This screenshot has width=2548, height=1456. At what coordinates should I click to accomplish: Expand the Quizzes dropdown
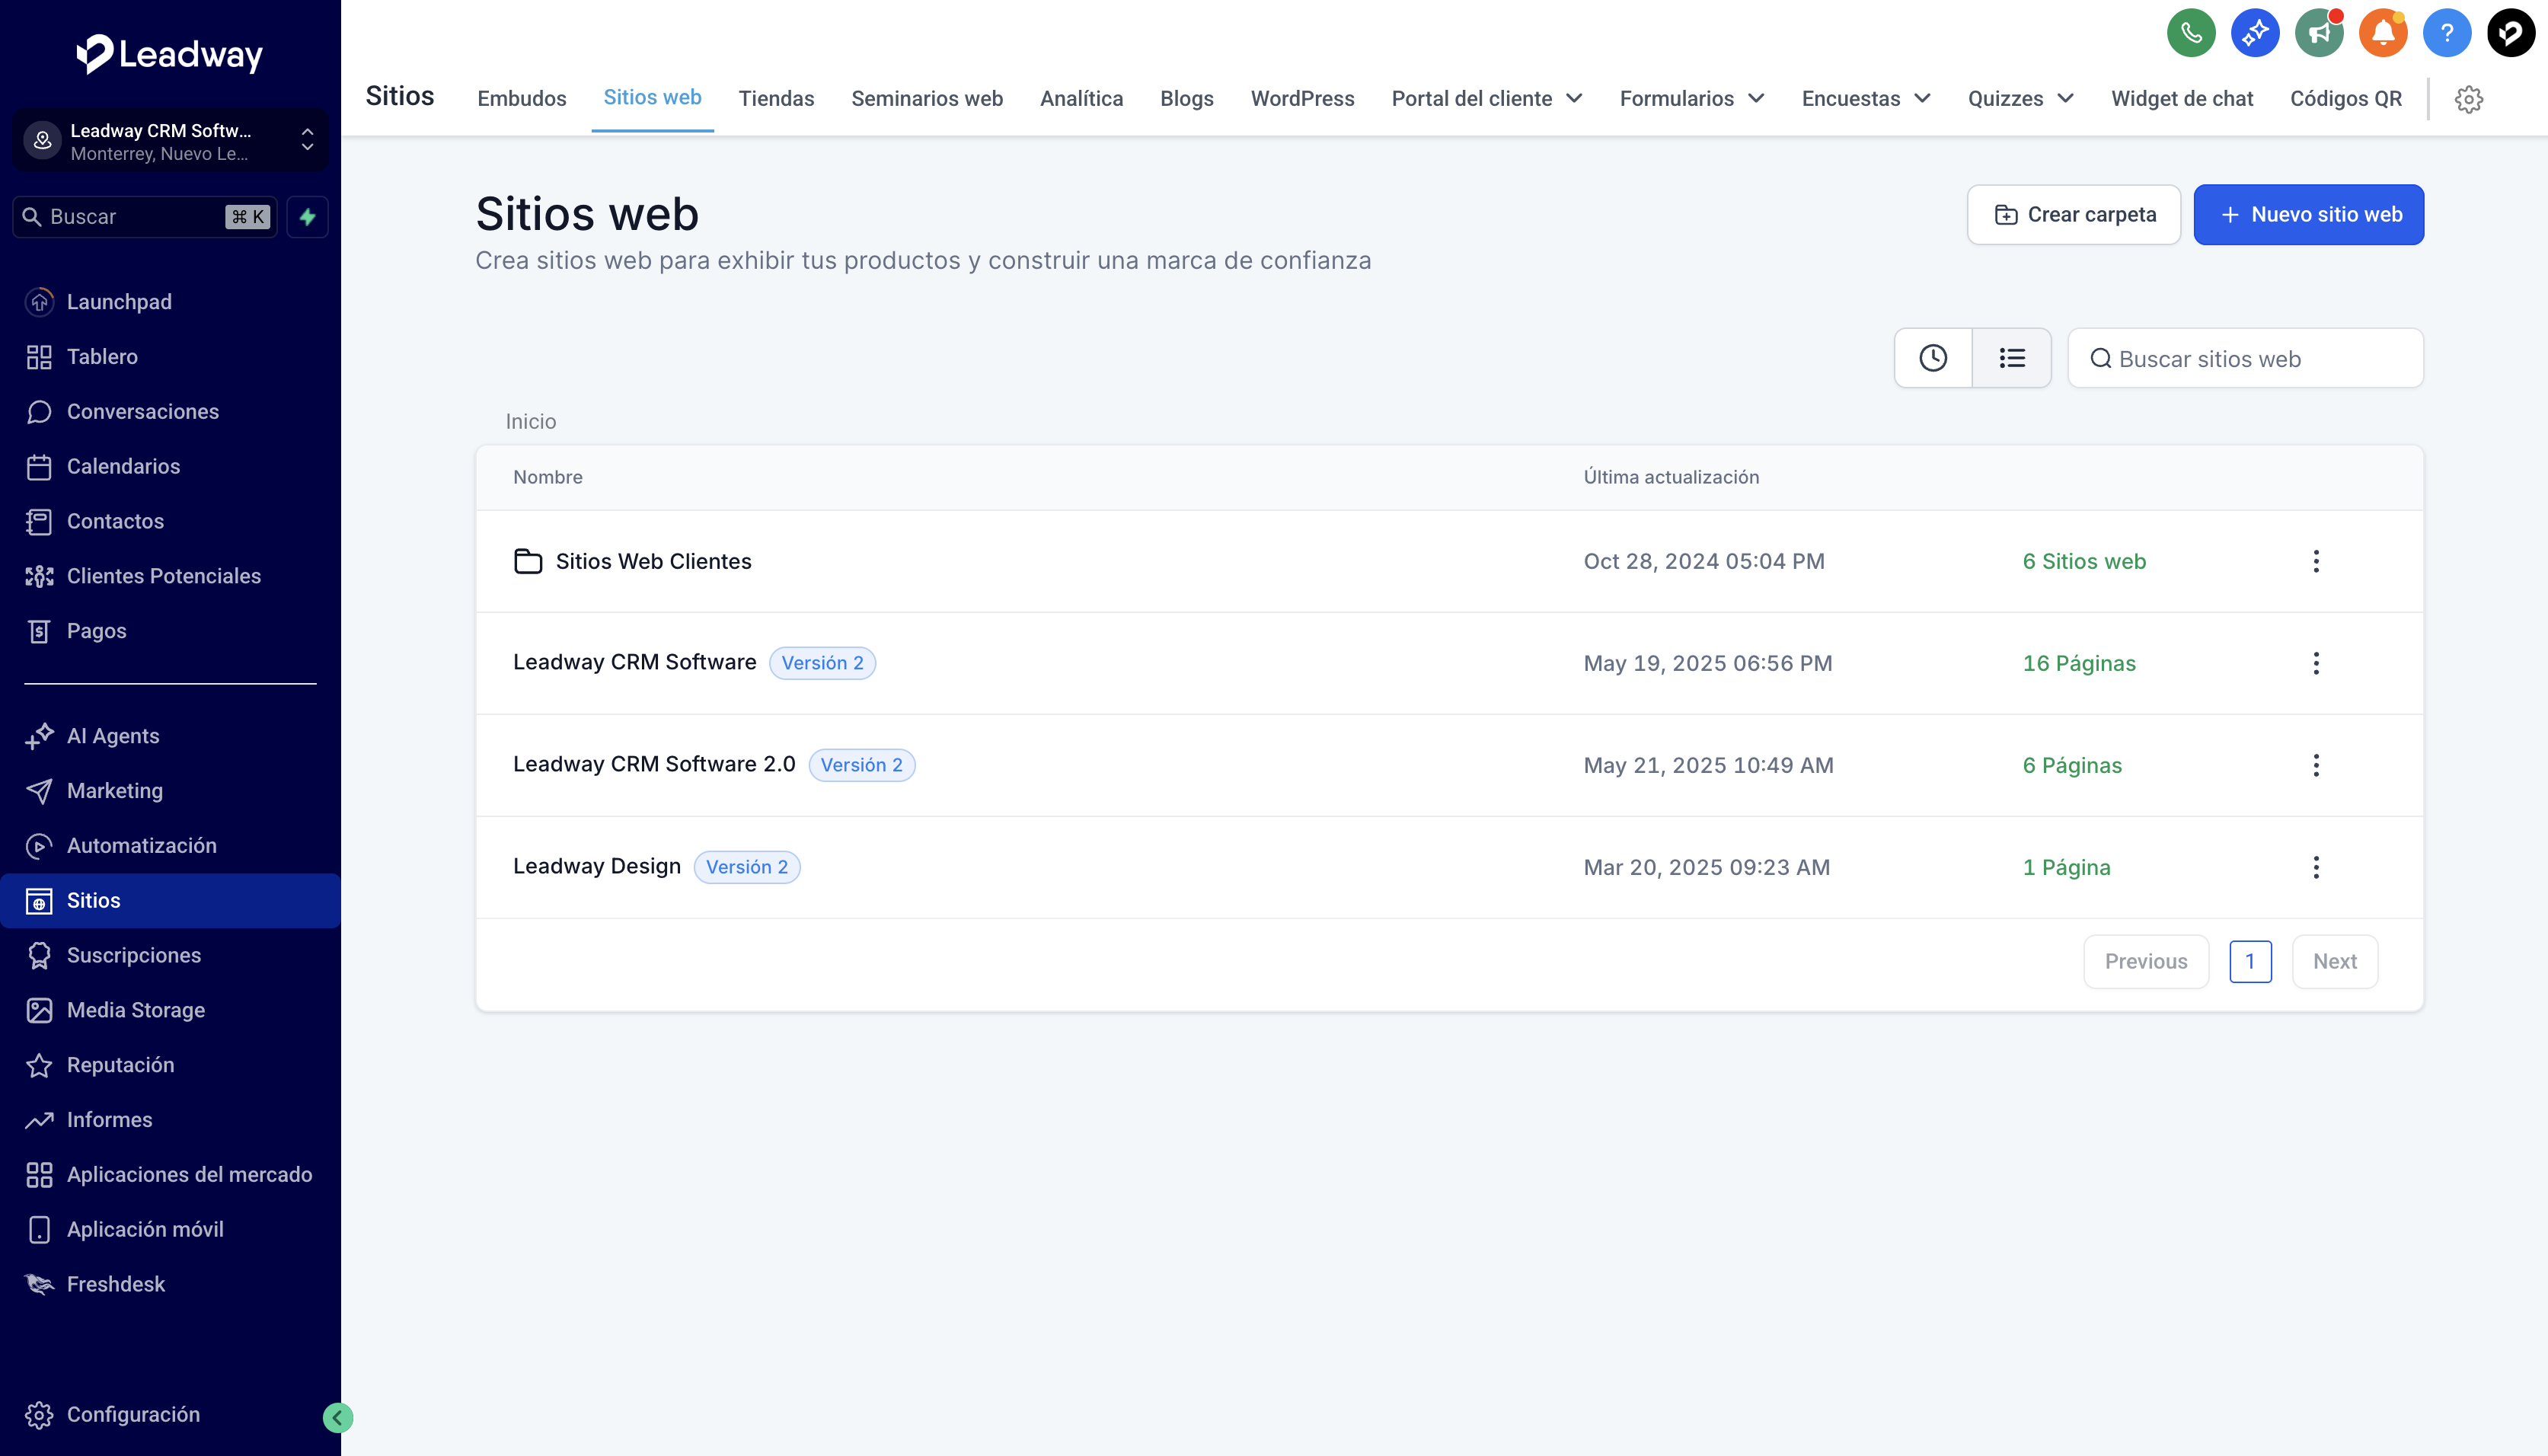click(x=2020, y=99)
